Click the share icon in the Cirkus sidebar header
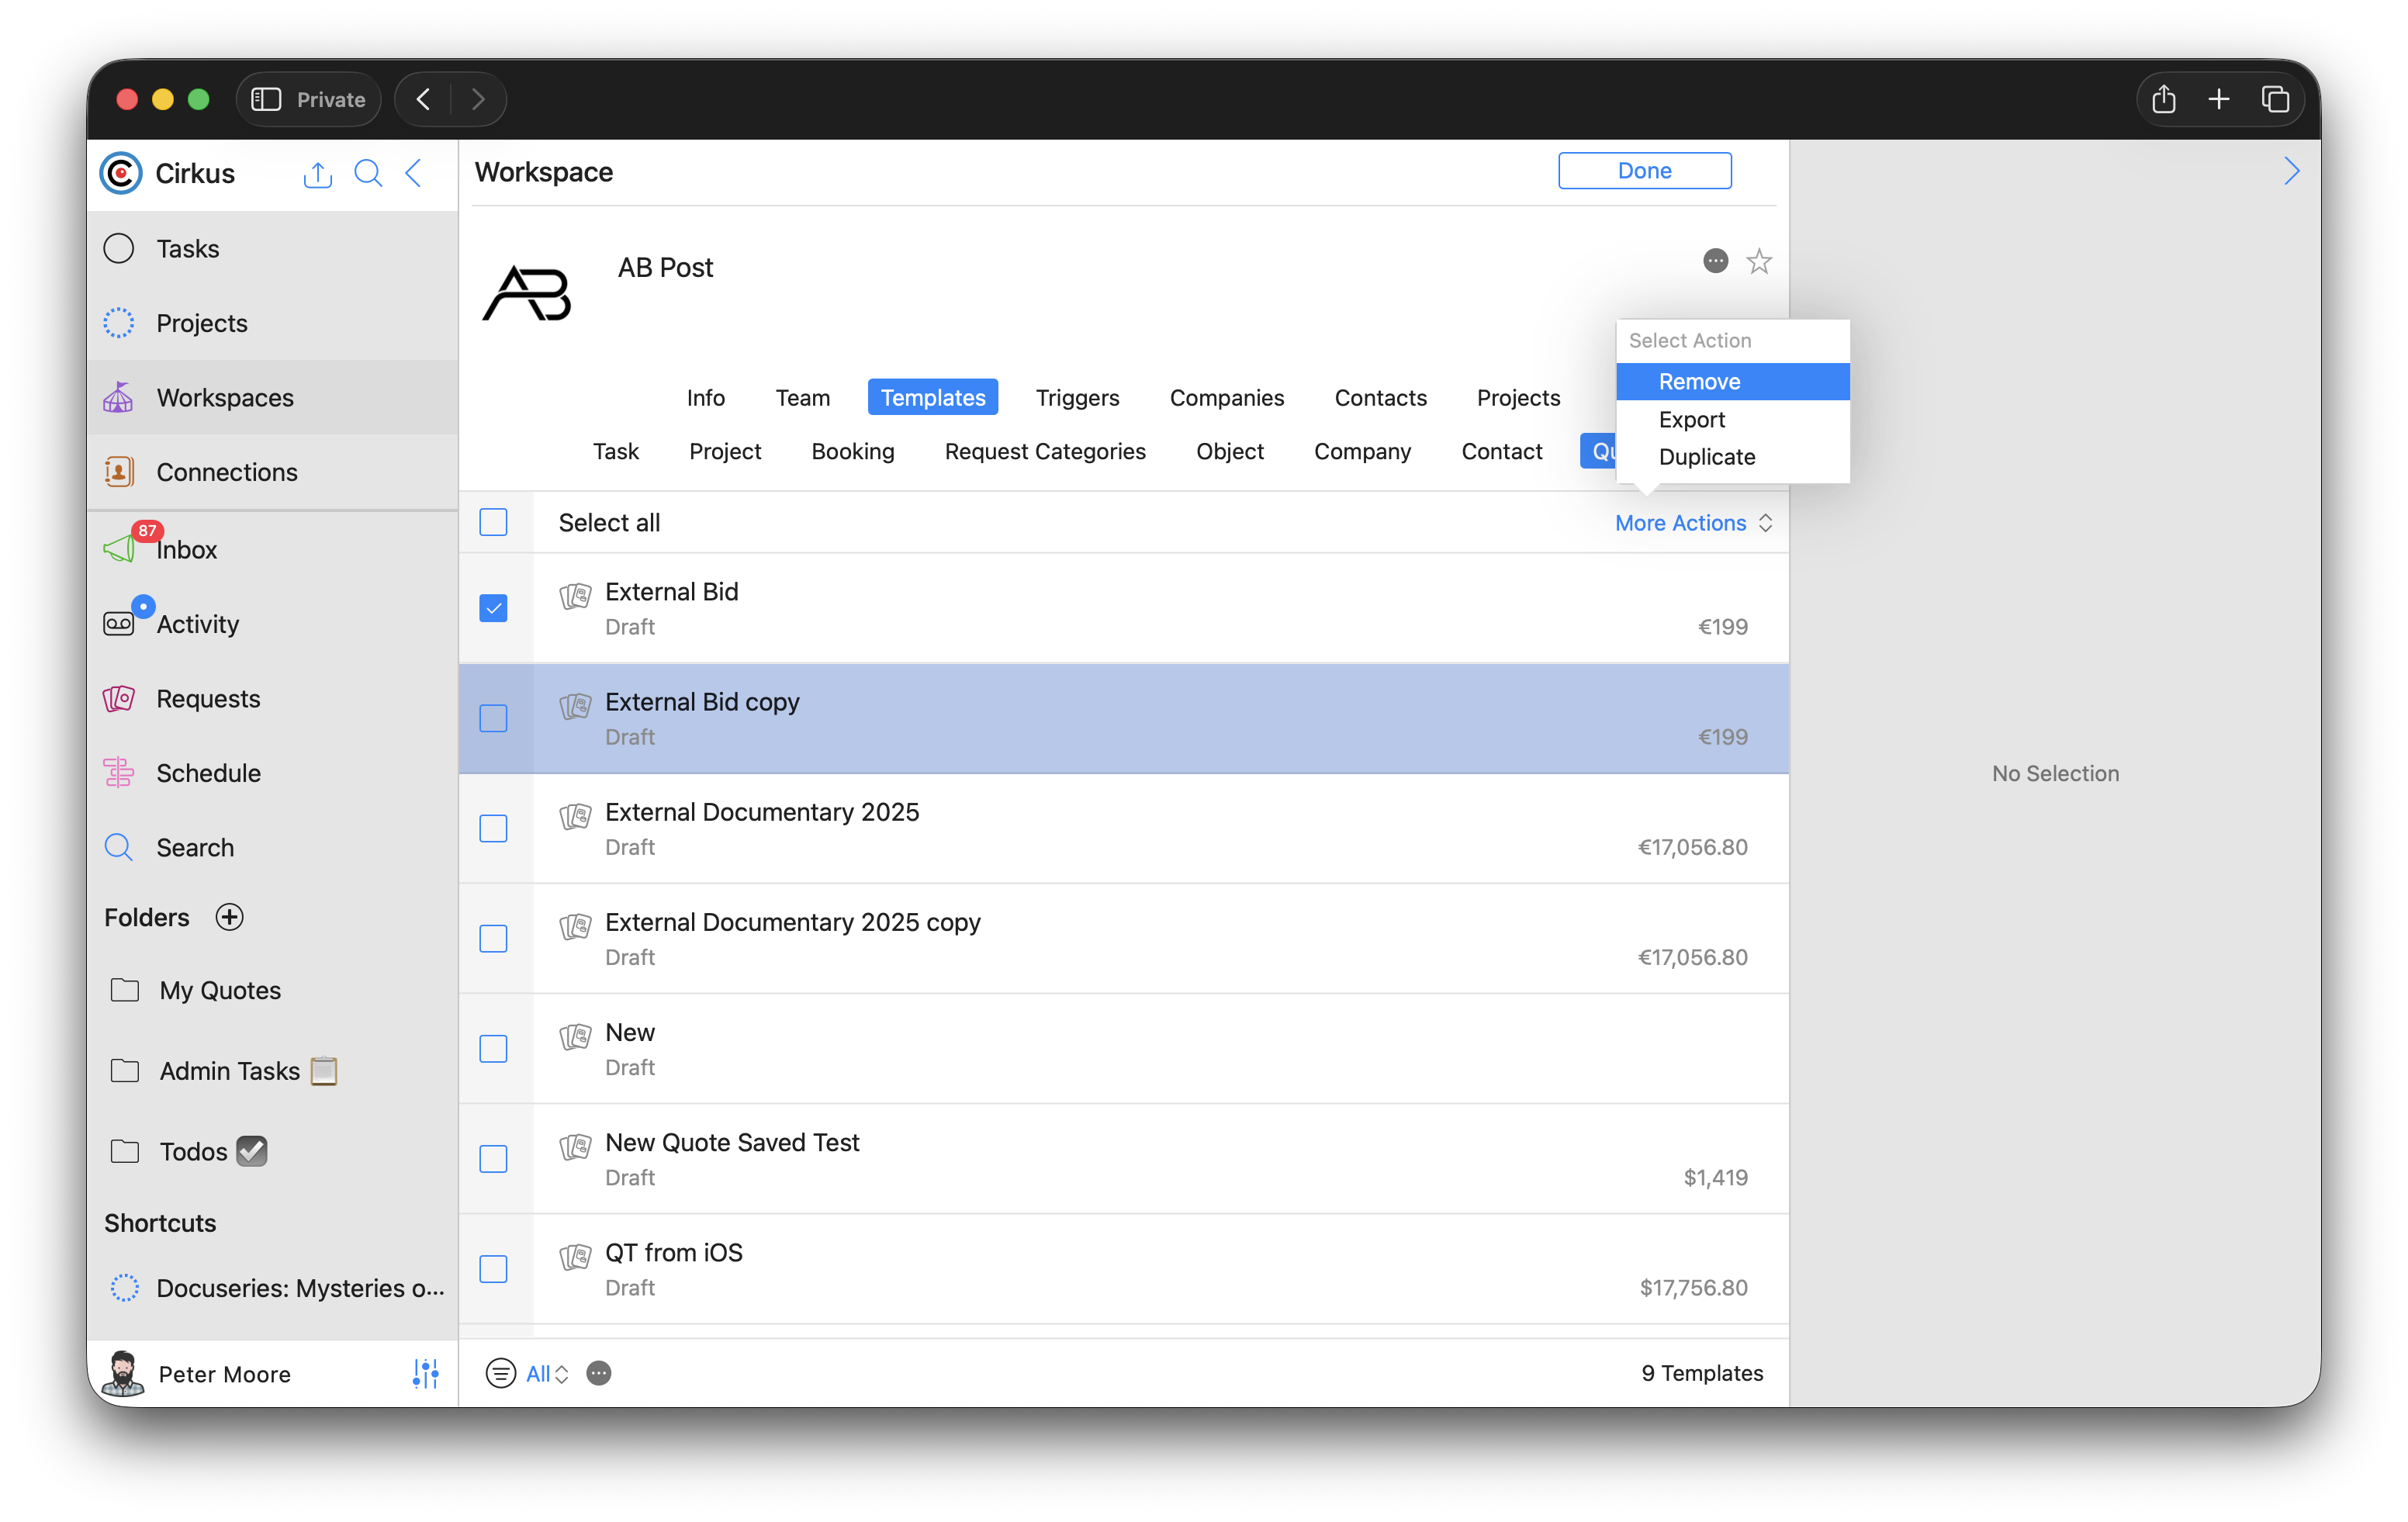The image size is (2408, 1522). pos(317,175)
